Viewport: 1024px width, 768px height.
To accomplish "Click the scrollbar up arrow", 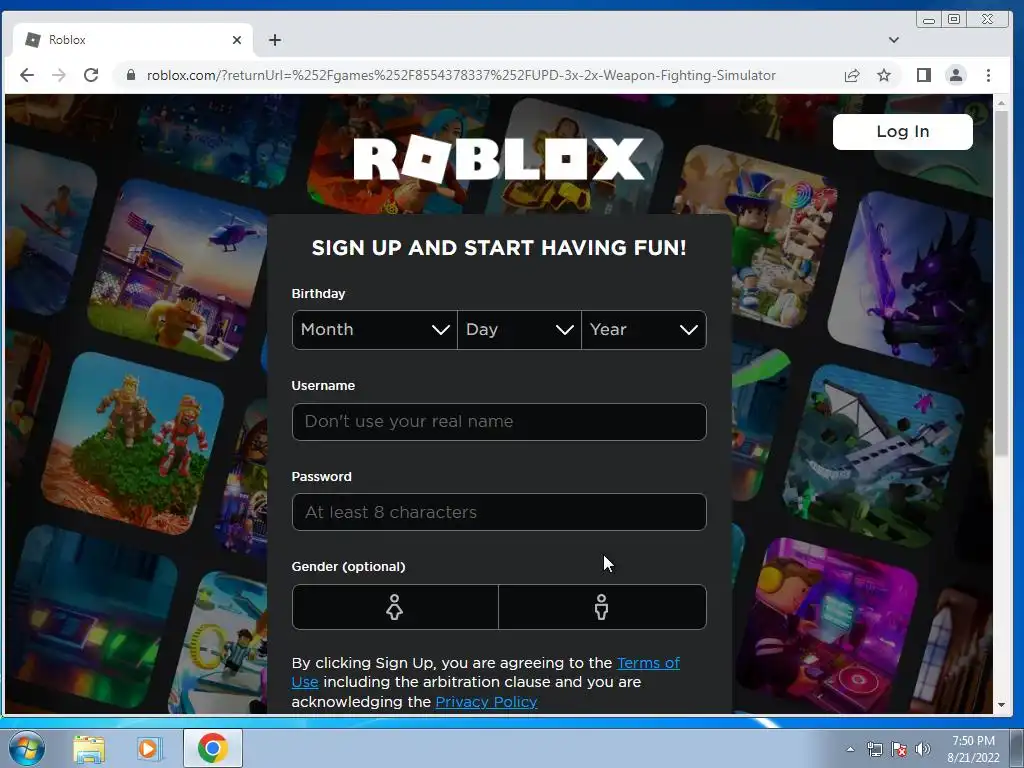I will (1001, 103).
